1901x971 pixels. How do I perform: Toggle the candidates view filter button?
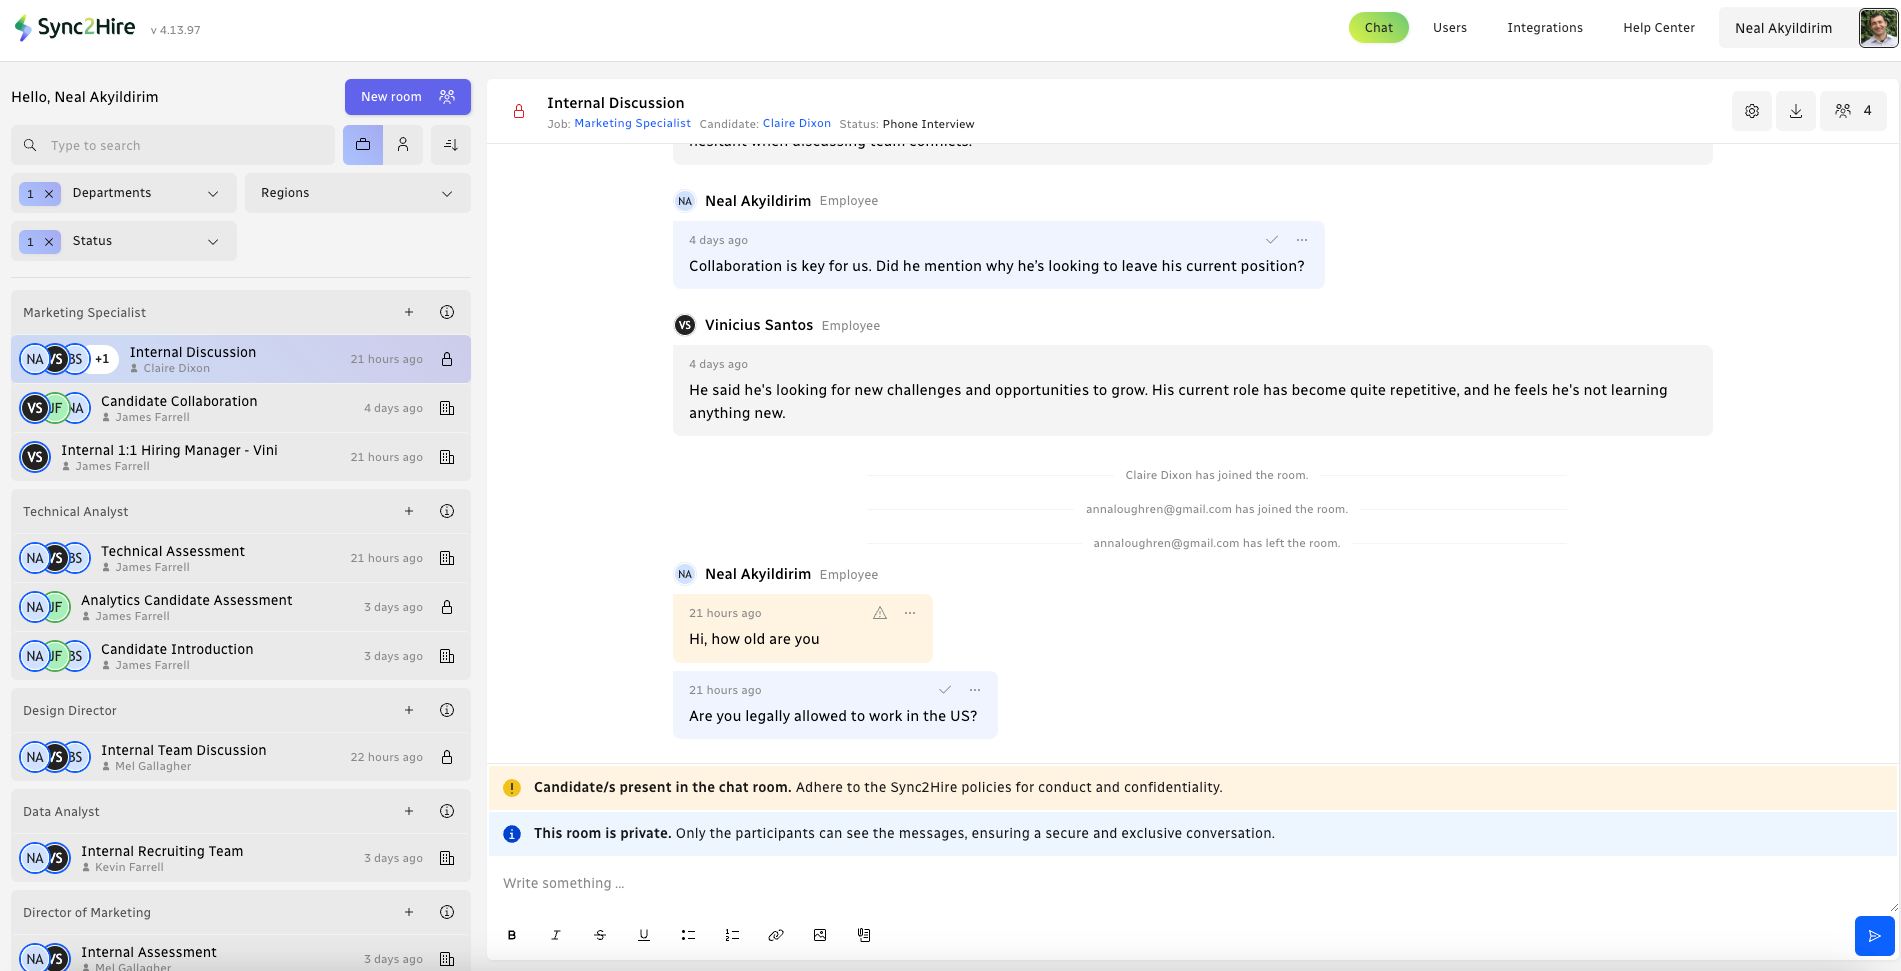coord(403,145)
